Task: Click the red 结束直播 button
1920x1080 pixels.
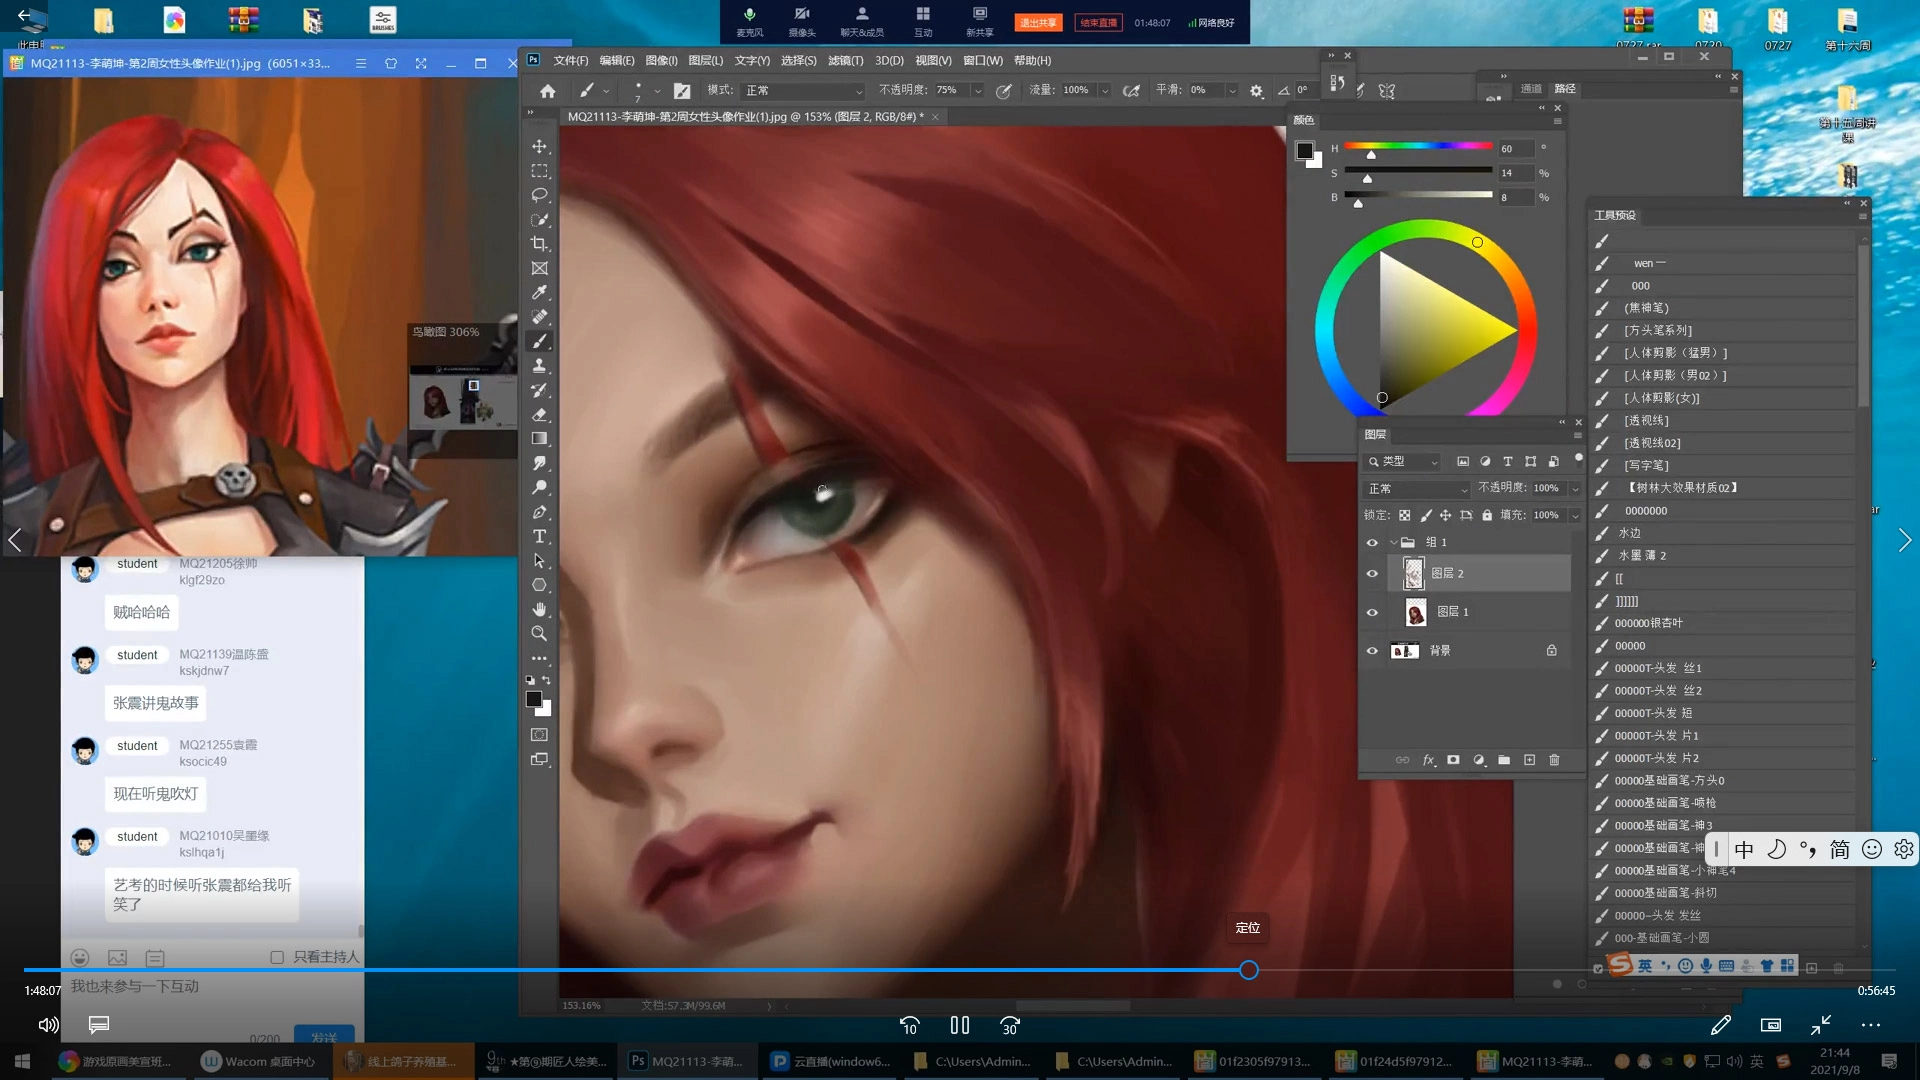Action: coord(1097,22)
